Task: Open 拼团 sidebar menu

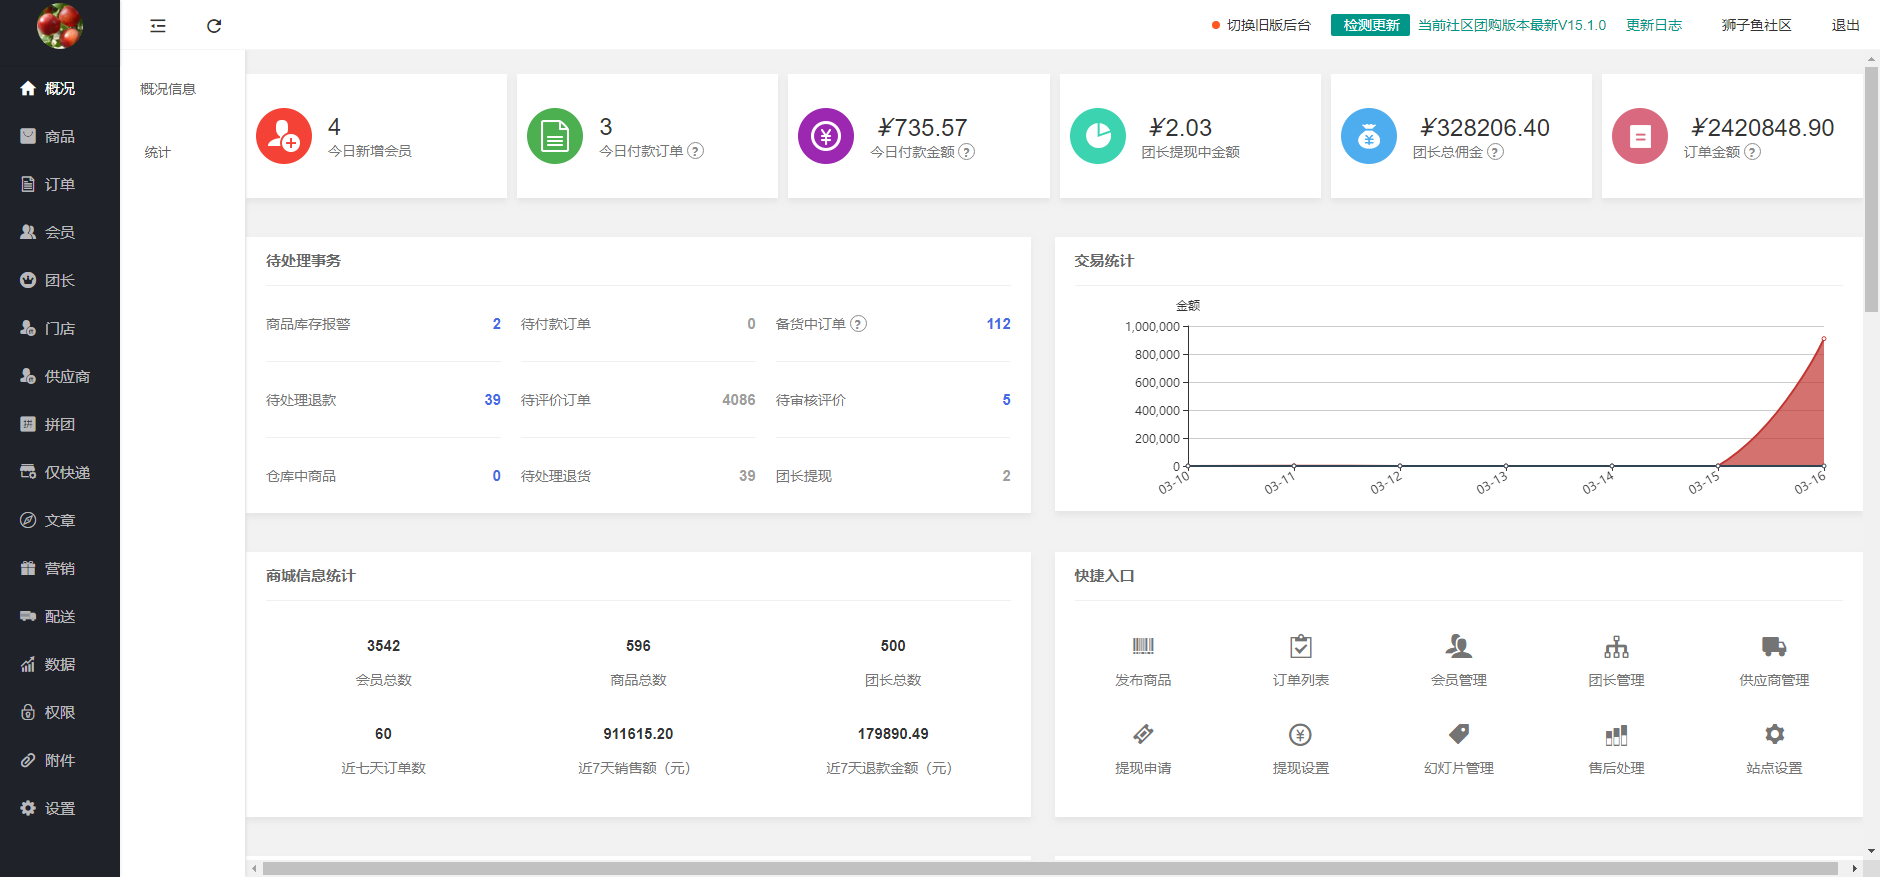Action: click(60, 424)
